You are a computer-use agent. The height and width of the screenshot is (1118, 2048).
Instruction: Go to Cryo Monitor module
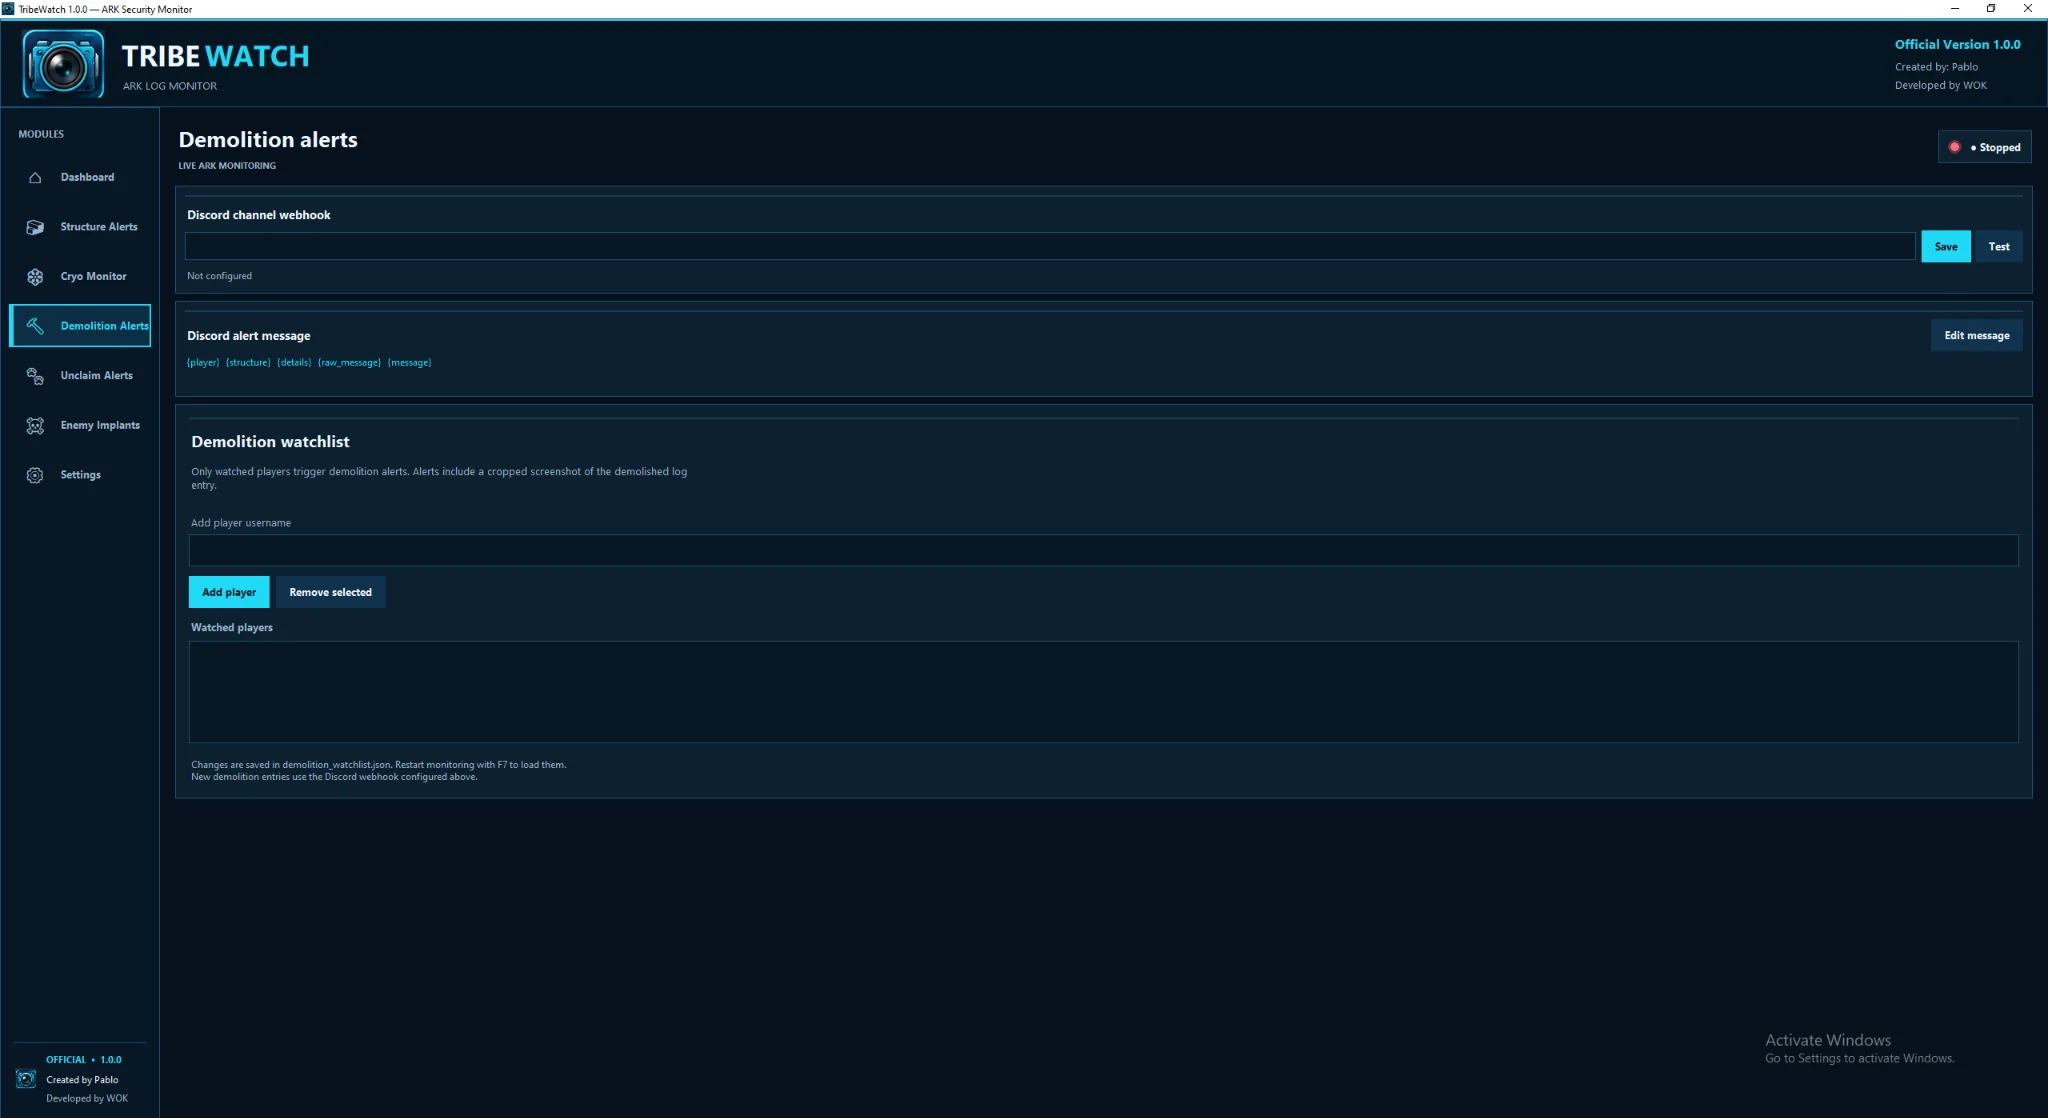93,277
